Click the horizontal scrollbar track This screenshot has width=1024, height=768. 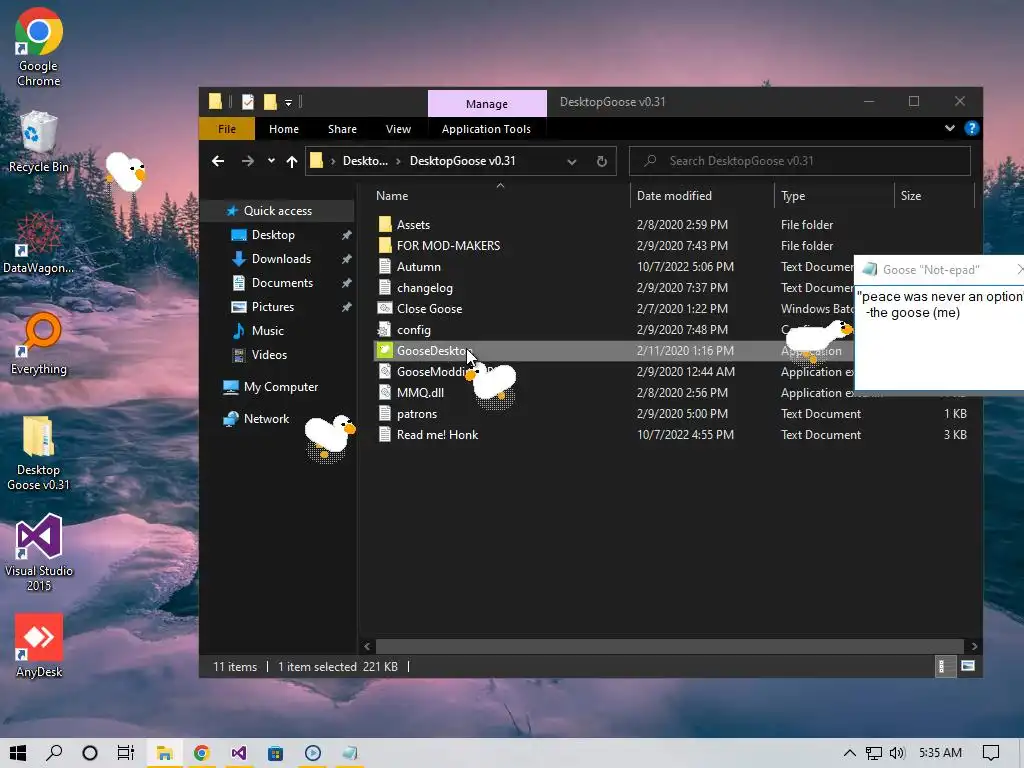tap(670, 646)
